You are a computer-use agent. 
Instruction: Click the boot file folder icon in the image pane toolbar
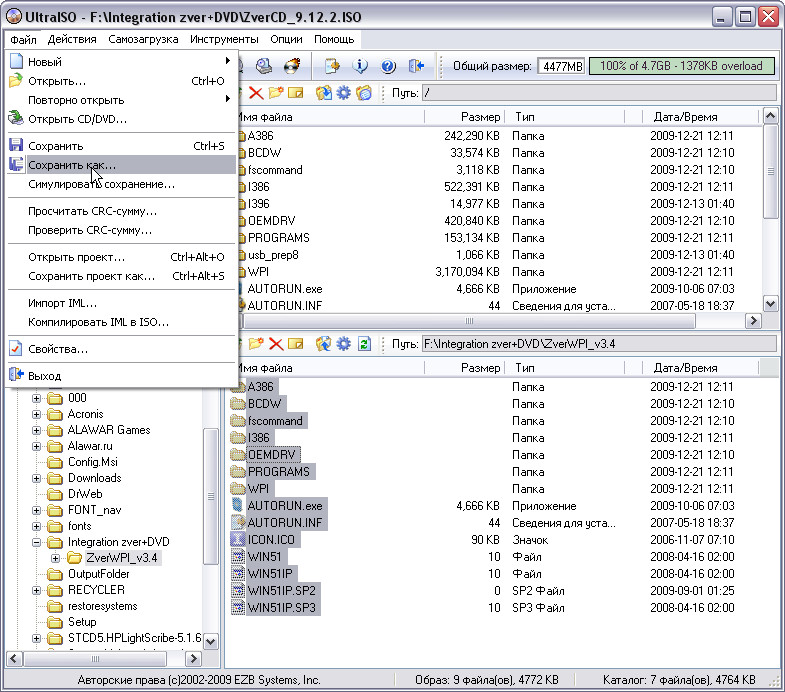pyautogui.click(x=364, y=93)
